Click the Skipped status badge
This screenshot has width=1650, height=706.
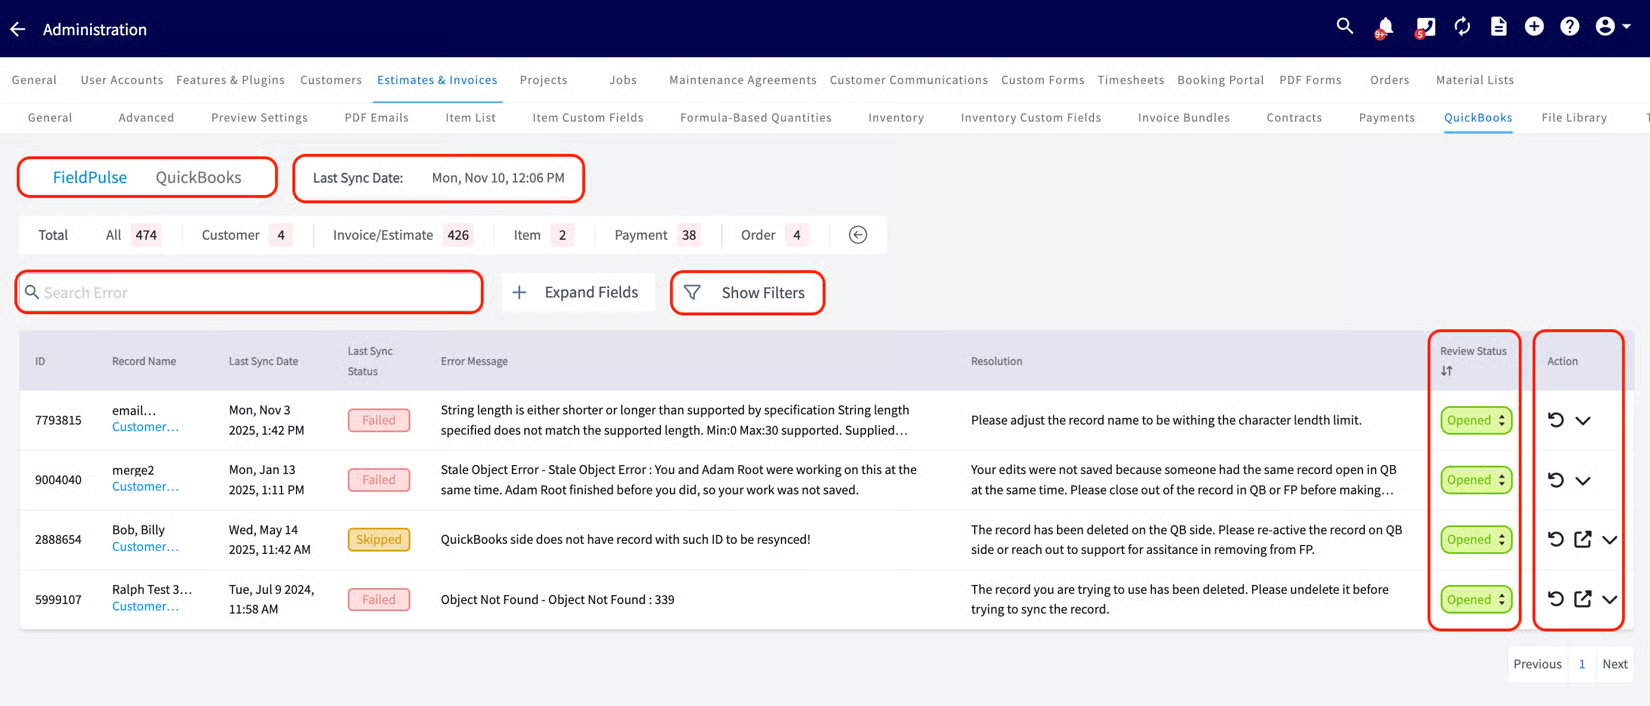(x=379, y=539)
